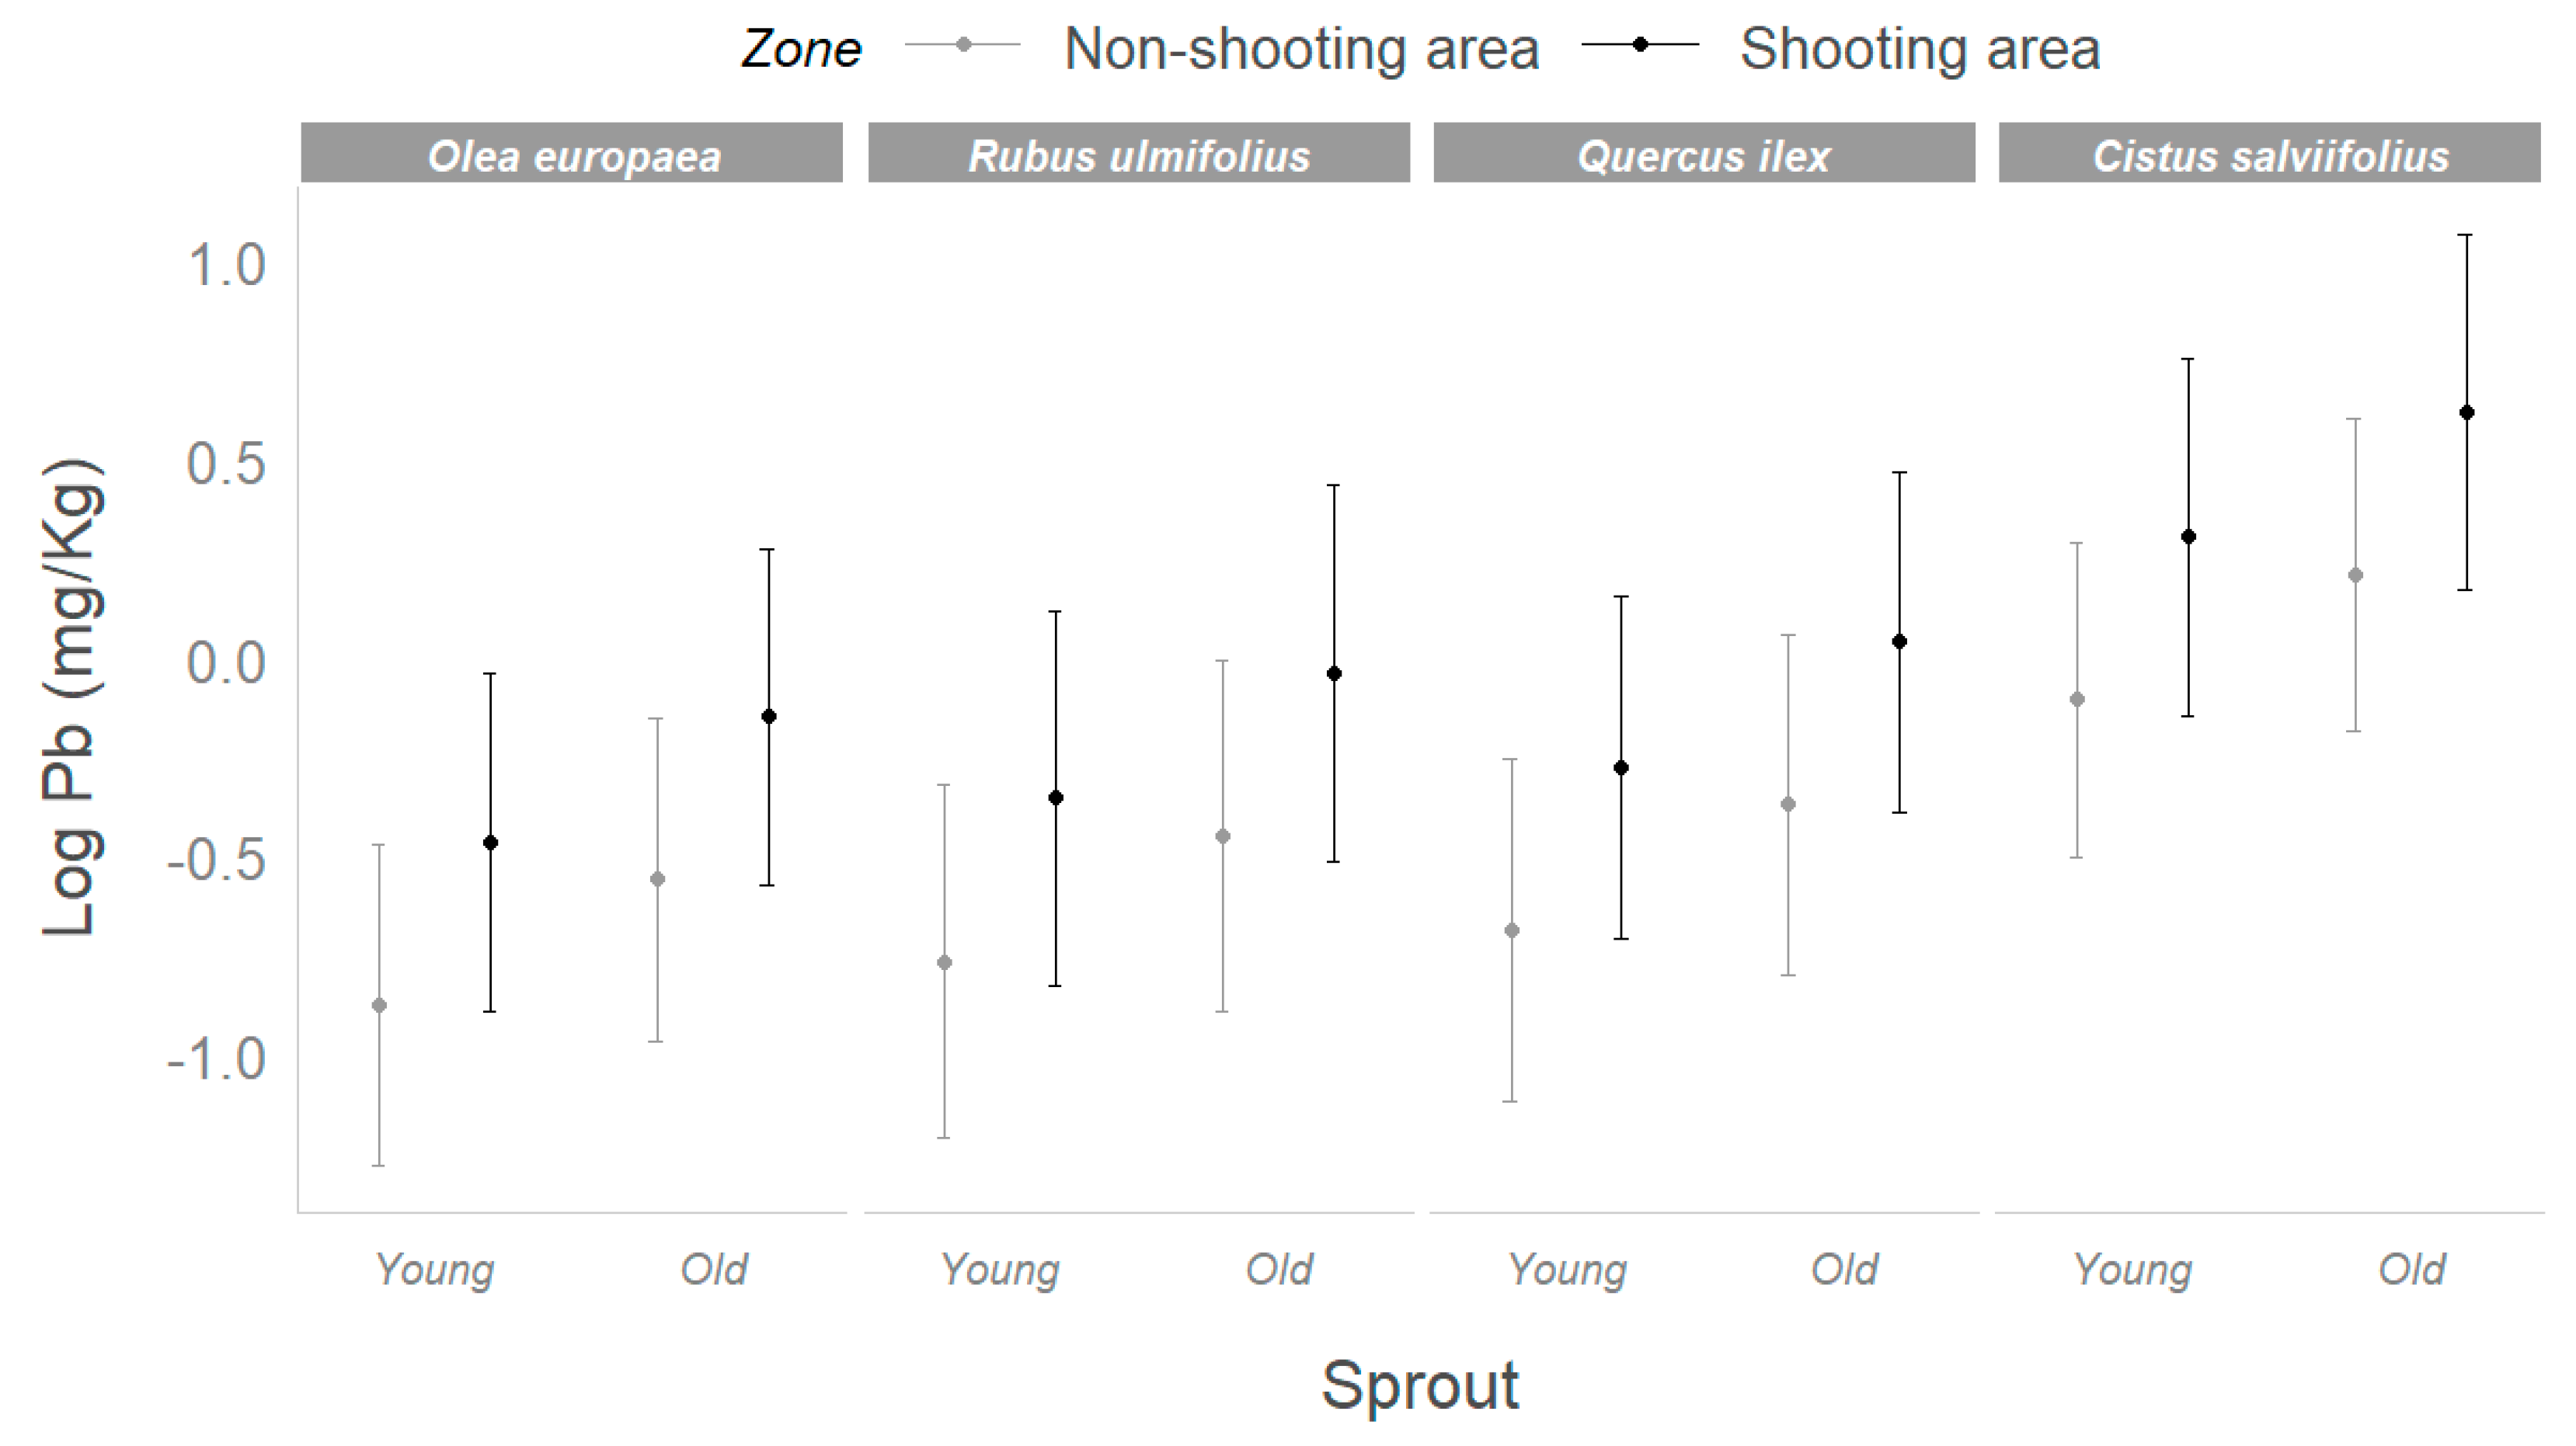Click the black Old data point in Quercus ilex
2576x1446 pixels.
(1900, 641)
